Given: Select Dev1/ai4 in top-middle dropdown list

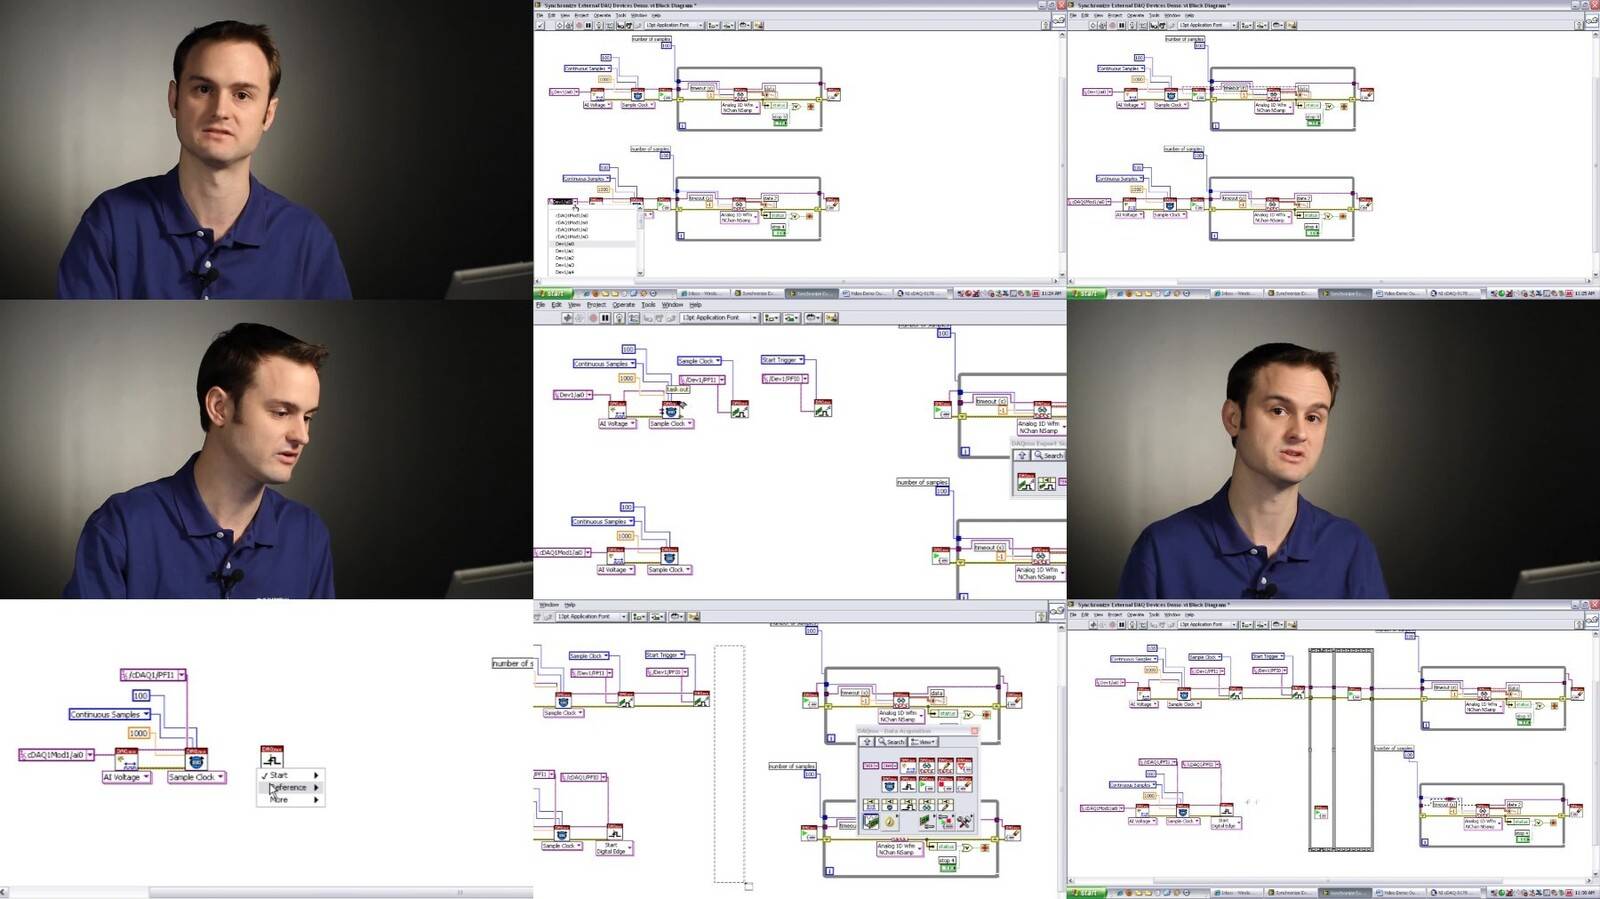Looking at the screenshot, I should click(592, 272).
